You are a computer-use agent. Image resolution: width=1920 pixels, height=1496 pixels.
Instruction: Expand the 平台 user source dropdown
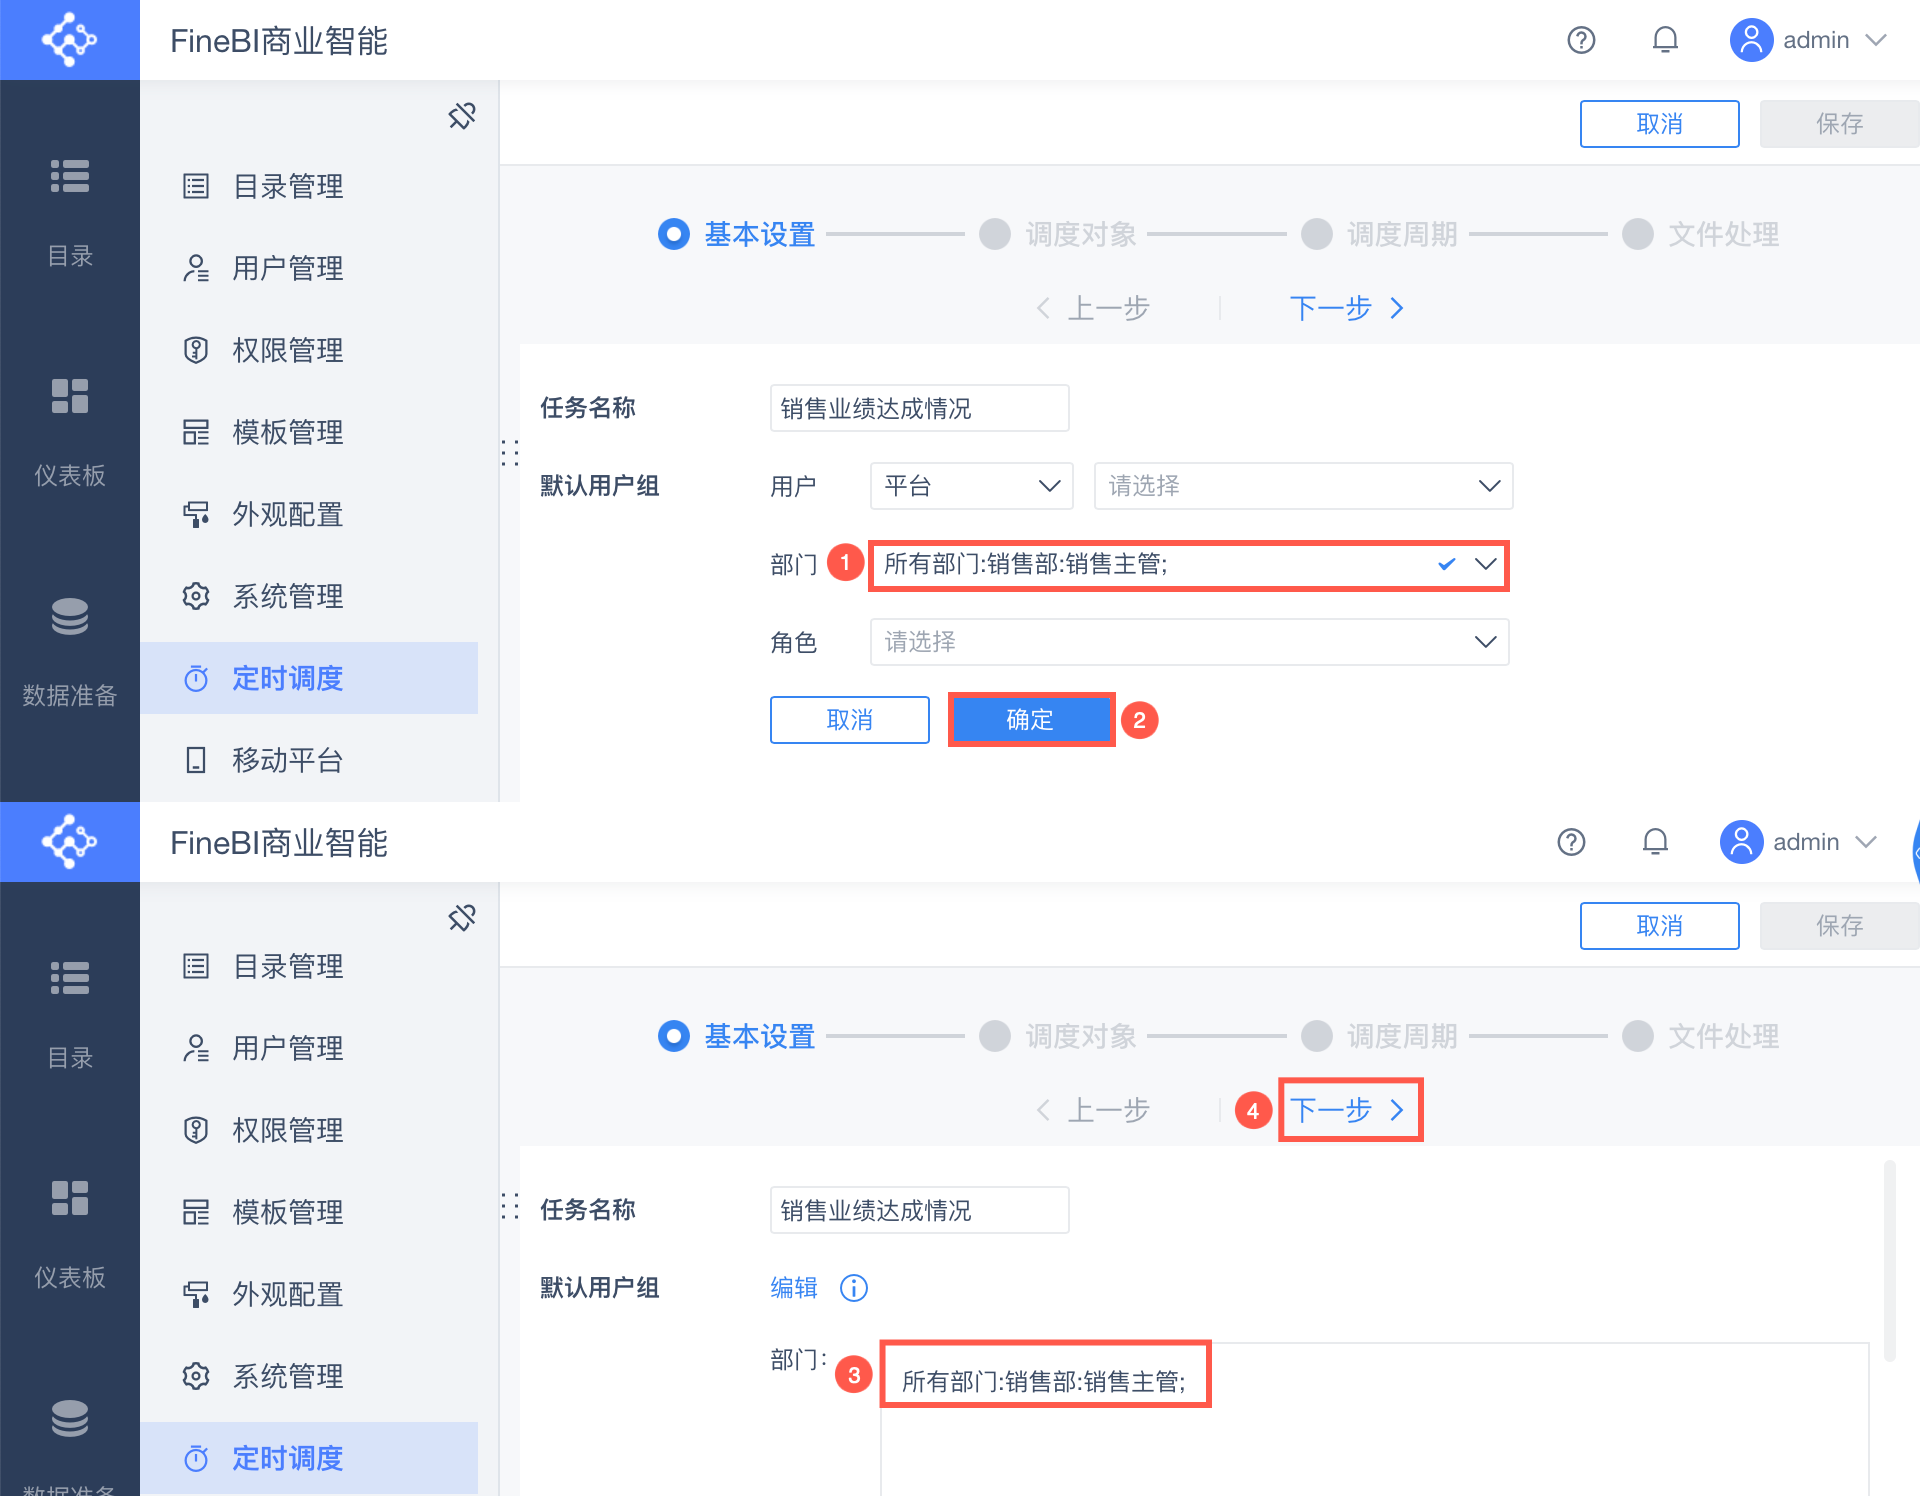(971, 486)
